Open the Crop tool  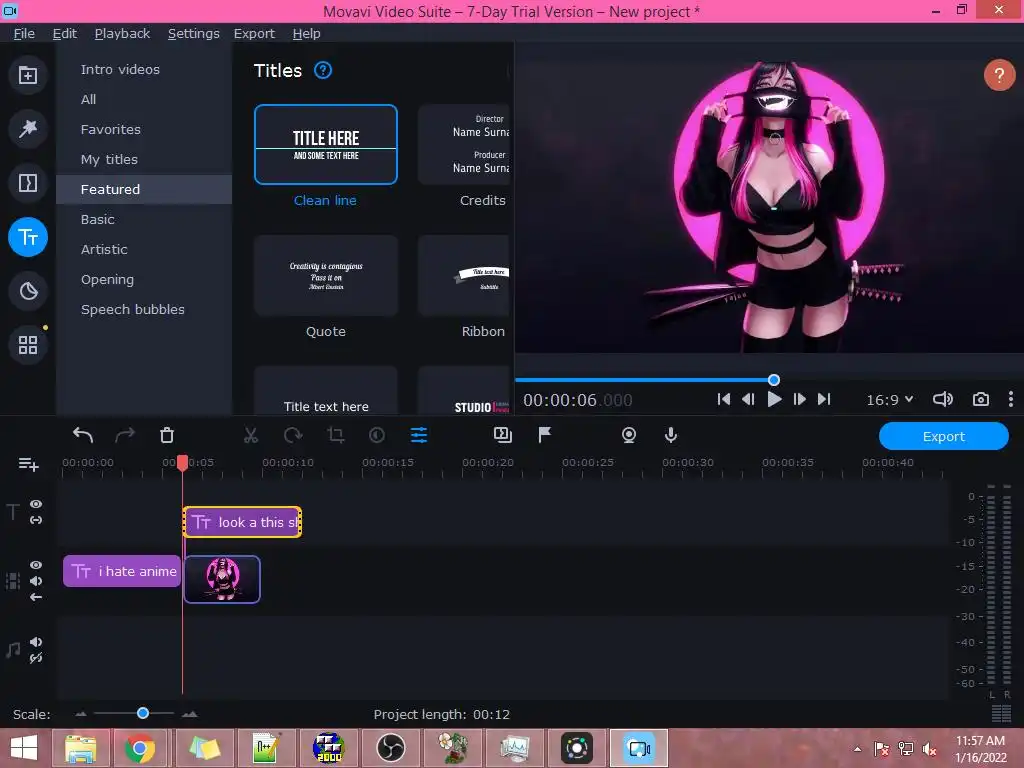(x=336, y=435)
